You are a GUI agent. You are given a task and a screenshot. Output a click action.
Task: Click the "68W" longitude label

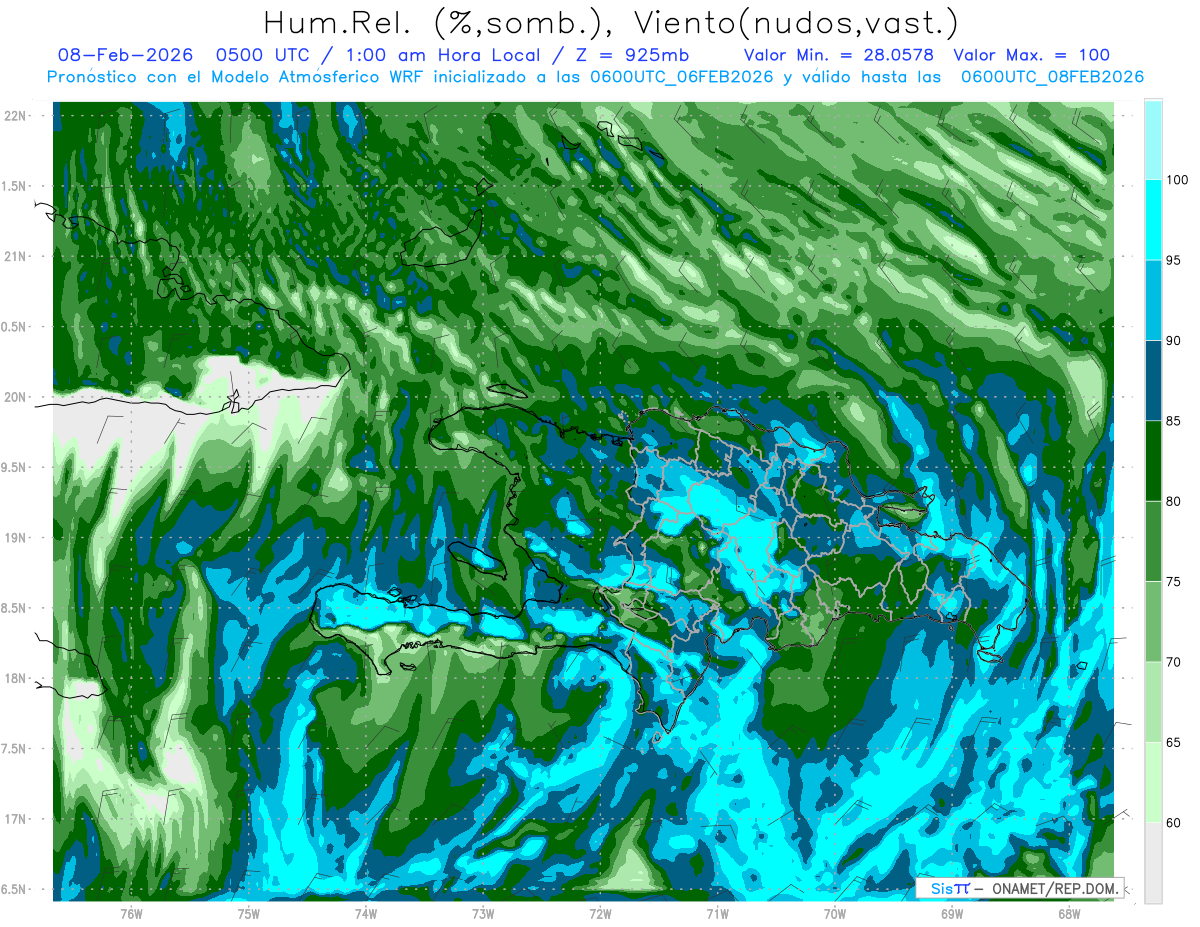tap(1069, 913)
